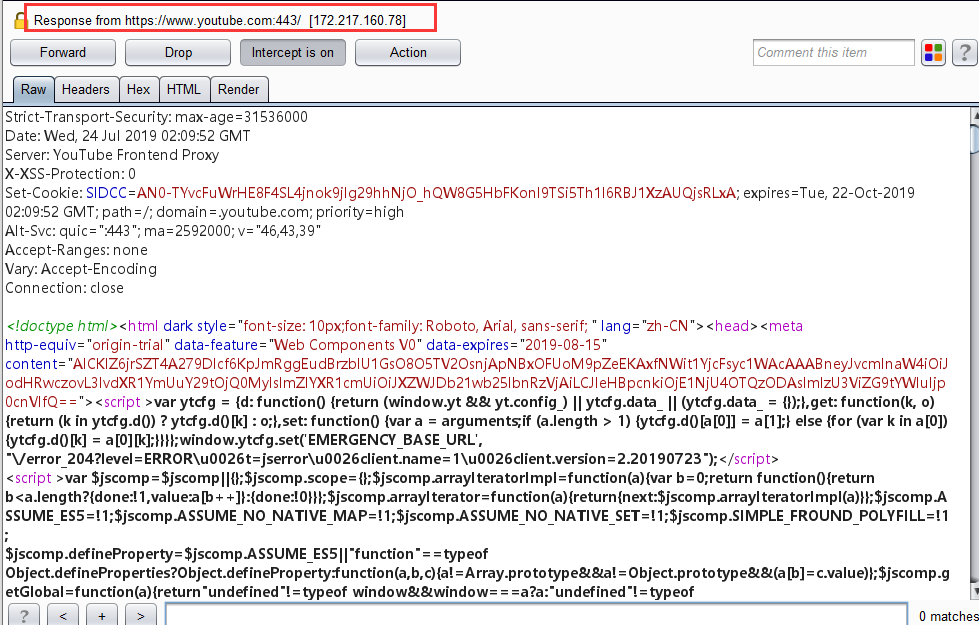The image size is (979, 625).
Task: Click the <!doctype html> text
Action: click(62, 326)
